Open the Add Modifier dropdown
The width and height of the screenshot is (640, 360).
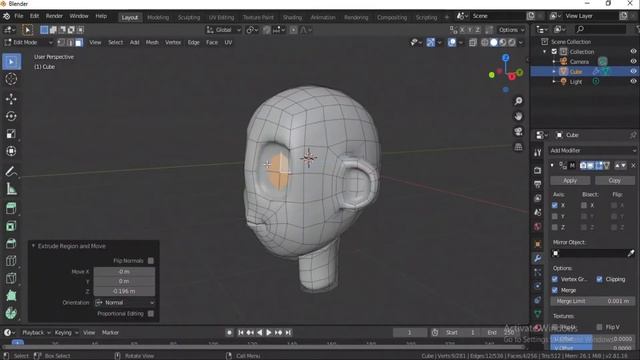pos(593,151)
